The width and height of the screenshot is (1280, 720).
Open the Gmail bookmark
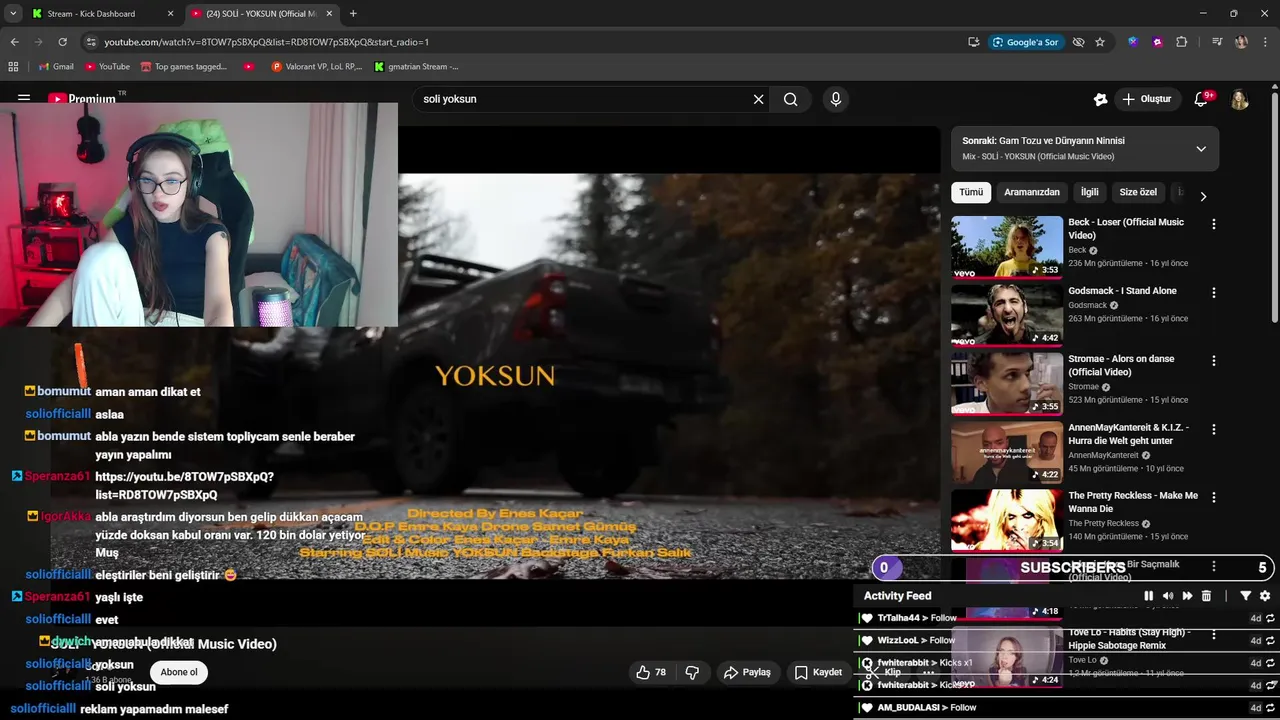pos(56,67)
